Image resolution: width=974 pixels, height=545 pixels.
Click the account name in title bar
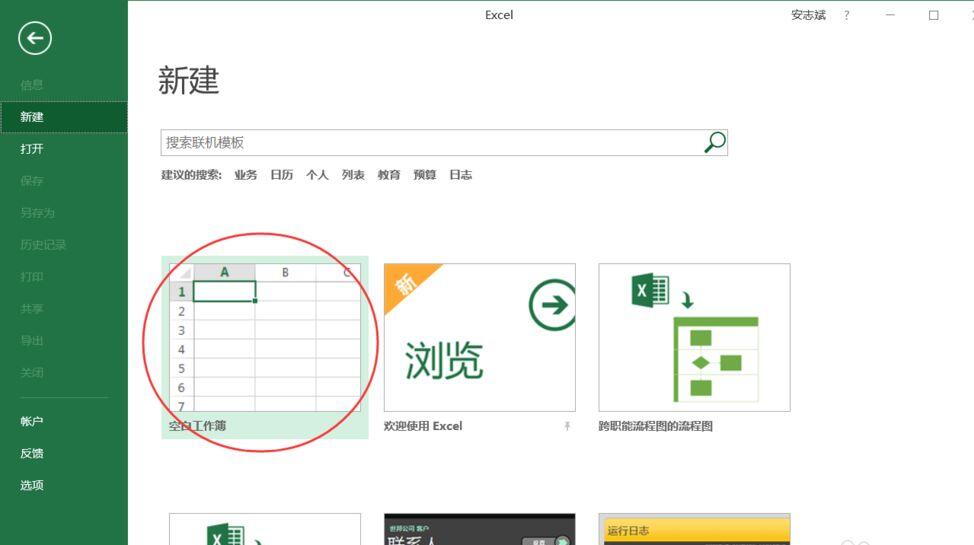[808, 16]
